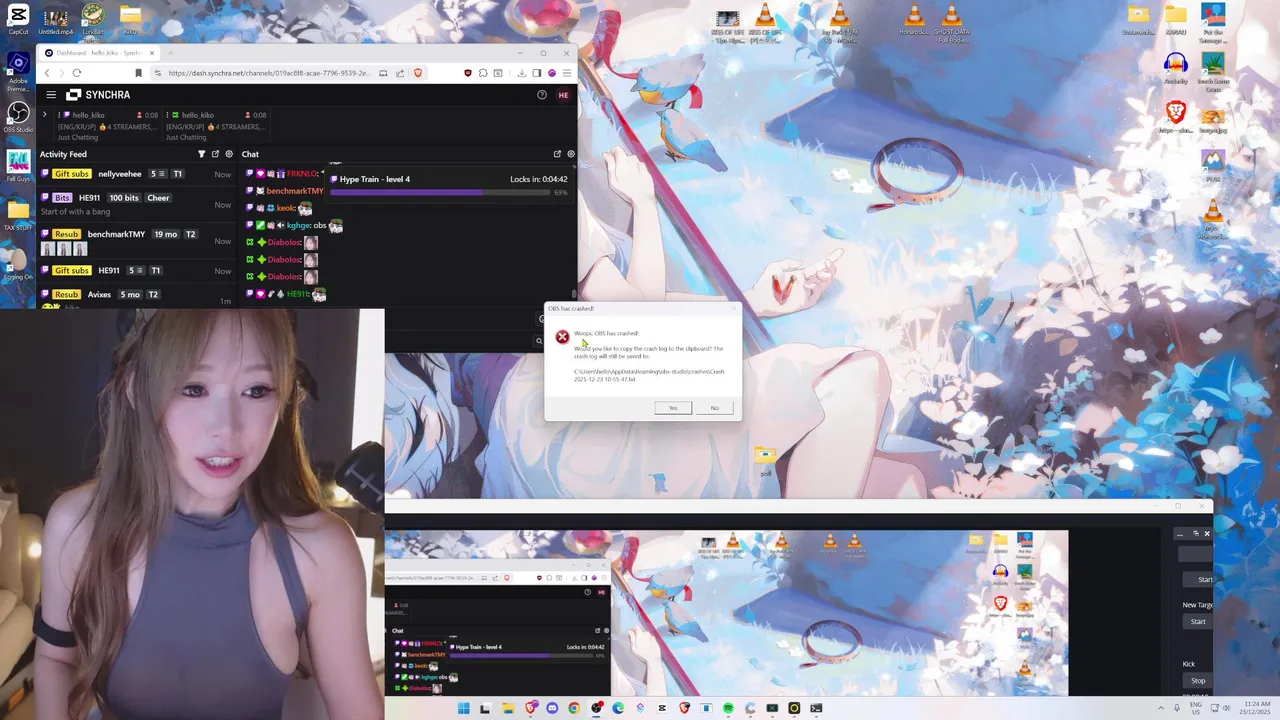
Task: Open Chat settings gear
Action: [x=571, y=154]
